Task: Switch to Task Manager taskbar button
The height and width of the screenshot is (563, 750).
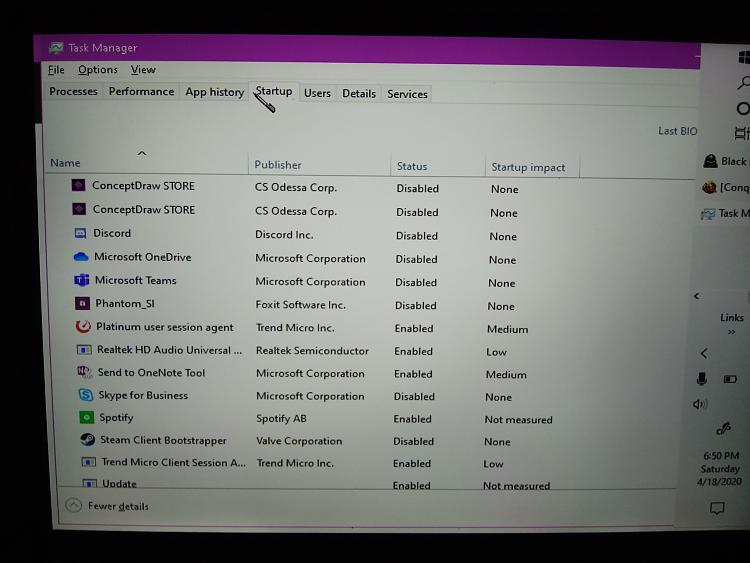Action: [x=725, y=213]
